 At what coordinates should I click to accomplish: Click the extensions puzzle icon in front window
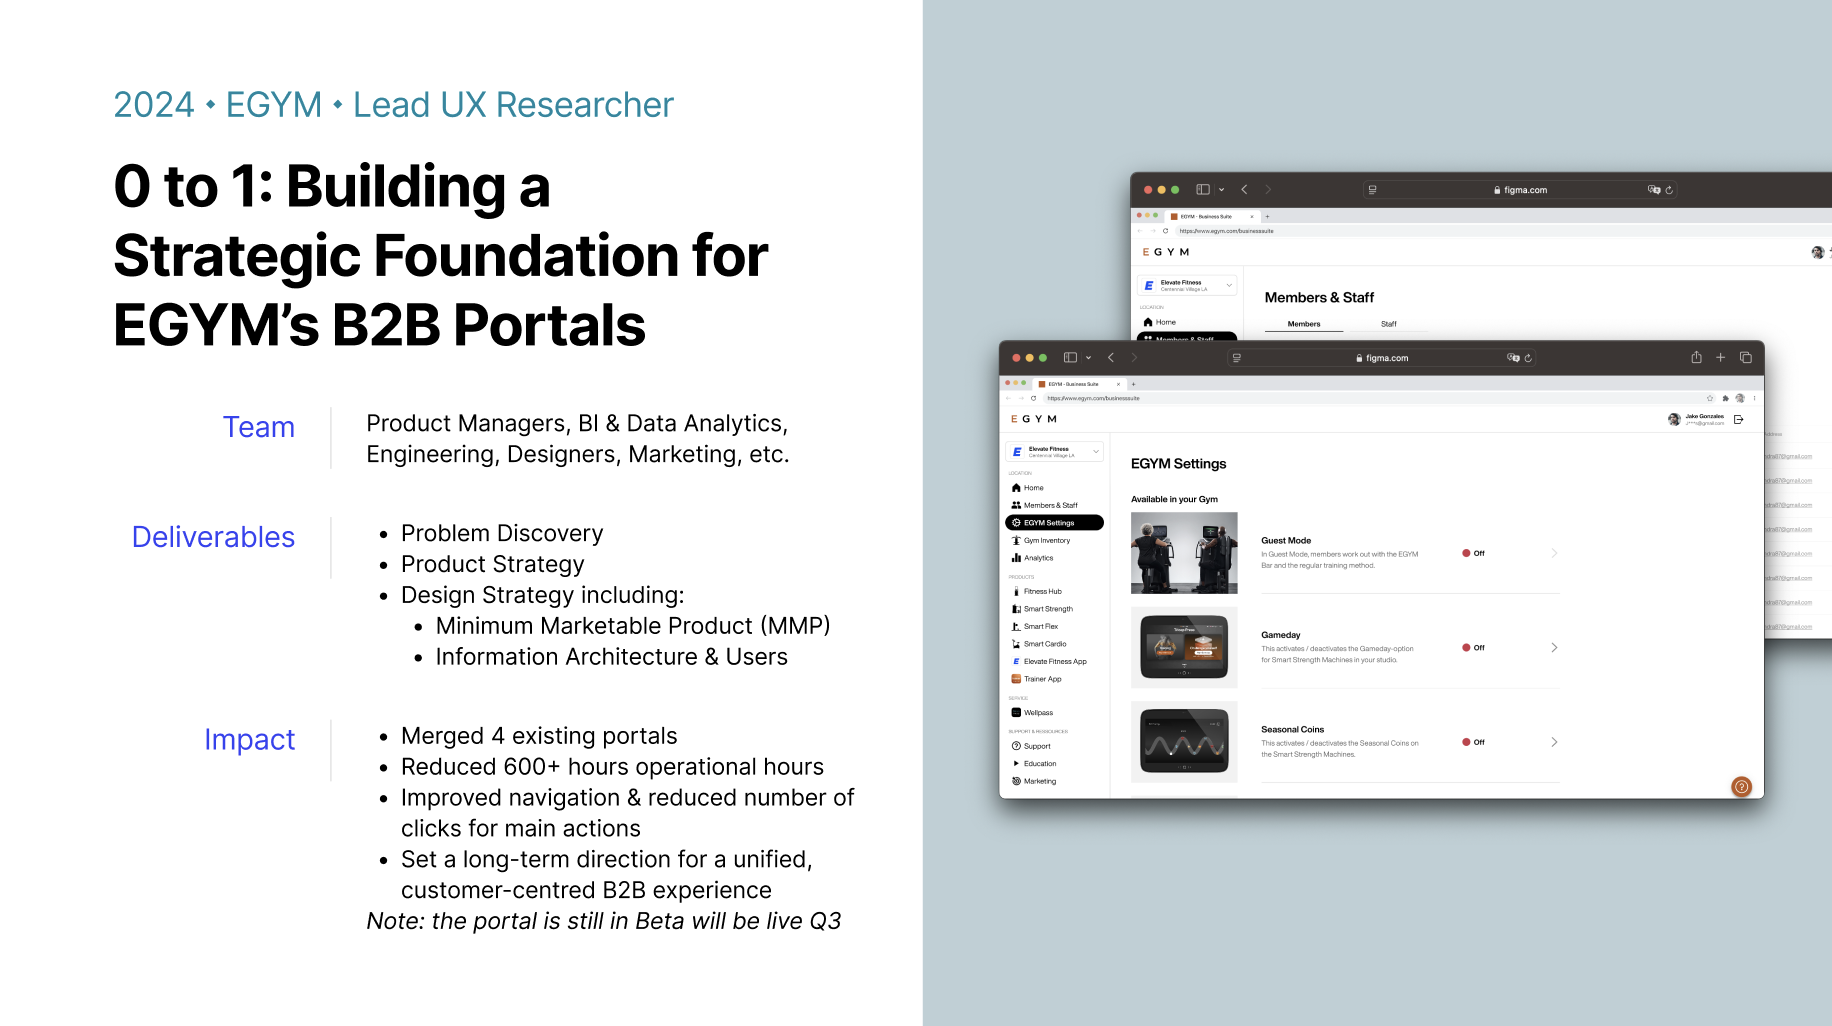pyautogui.click(x=1725, y=398)
